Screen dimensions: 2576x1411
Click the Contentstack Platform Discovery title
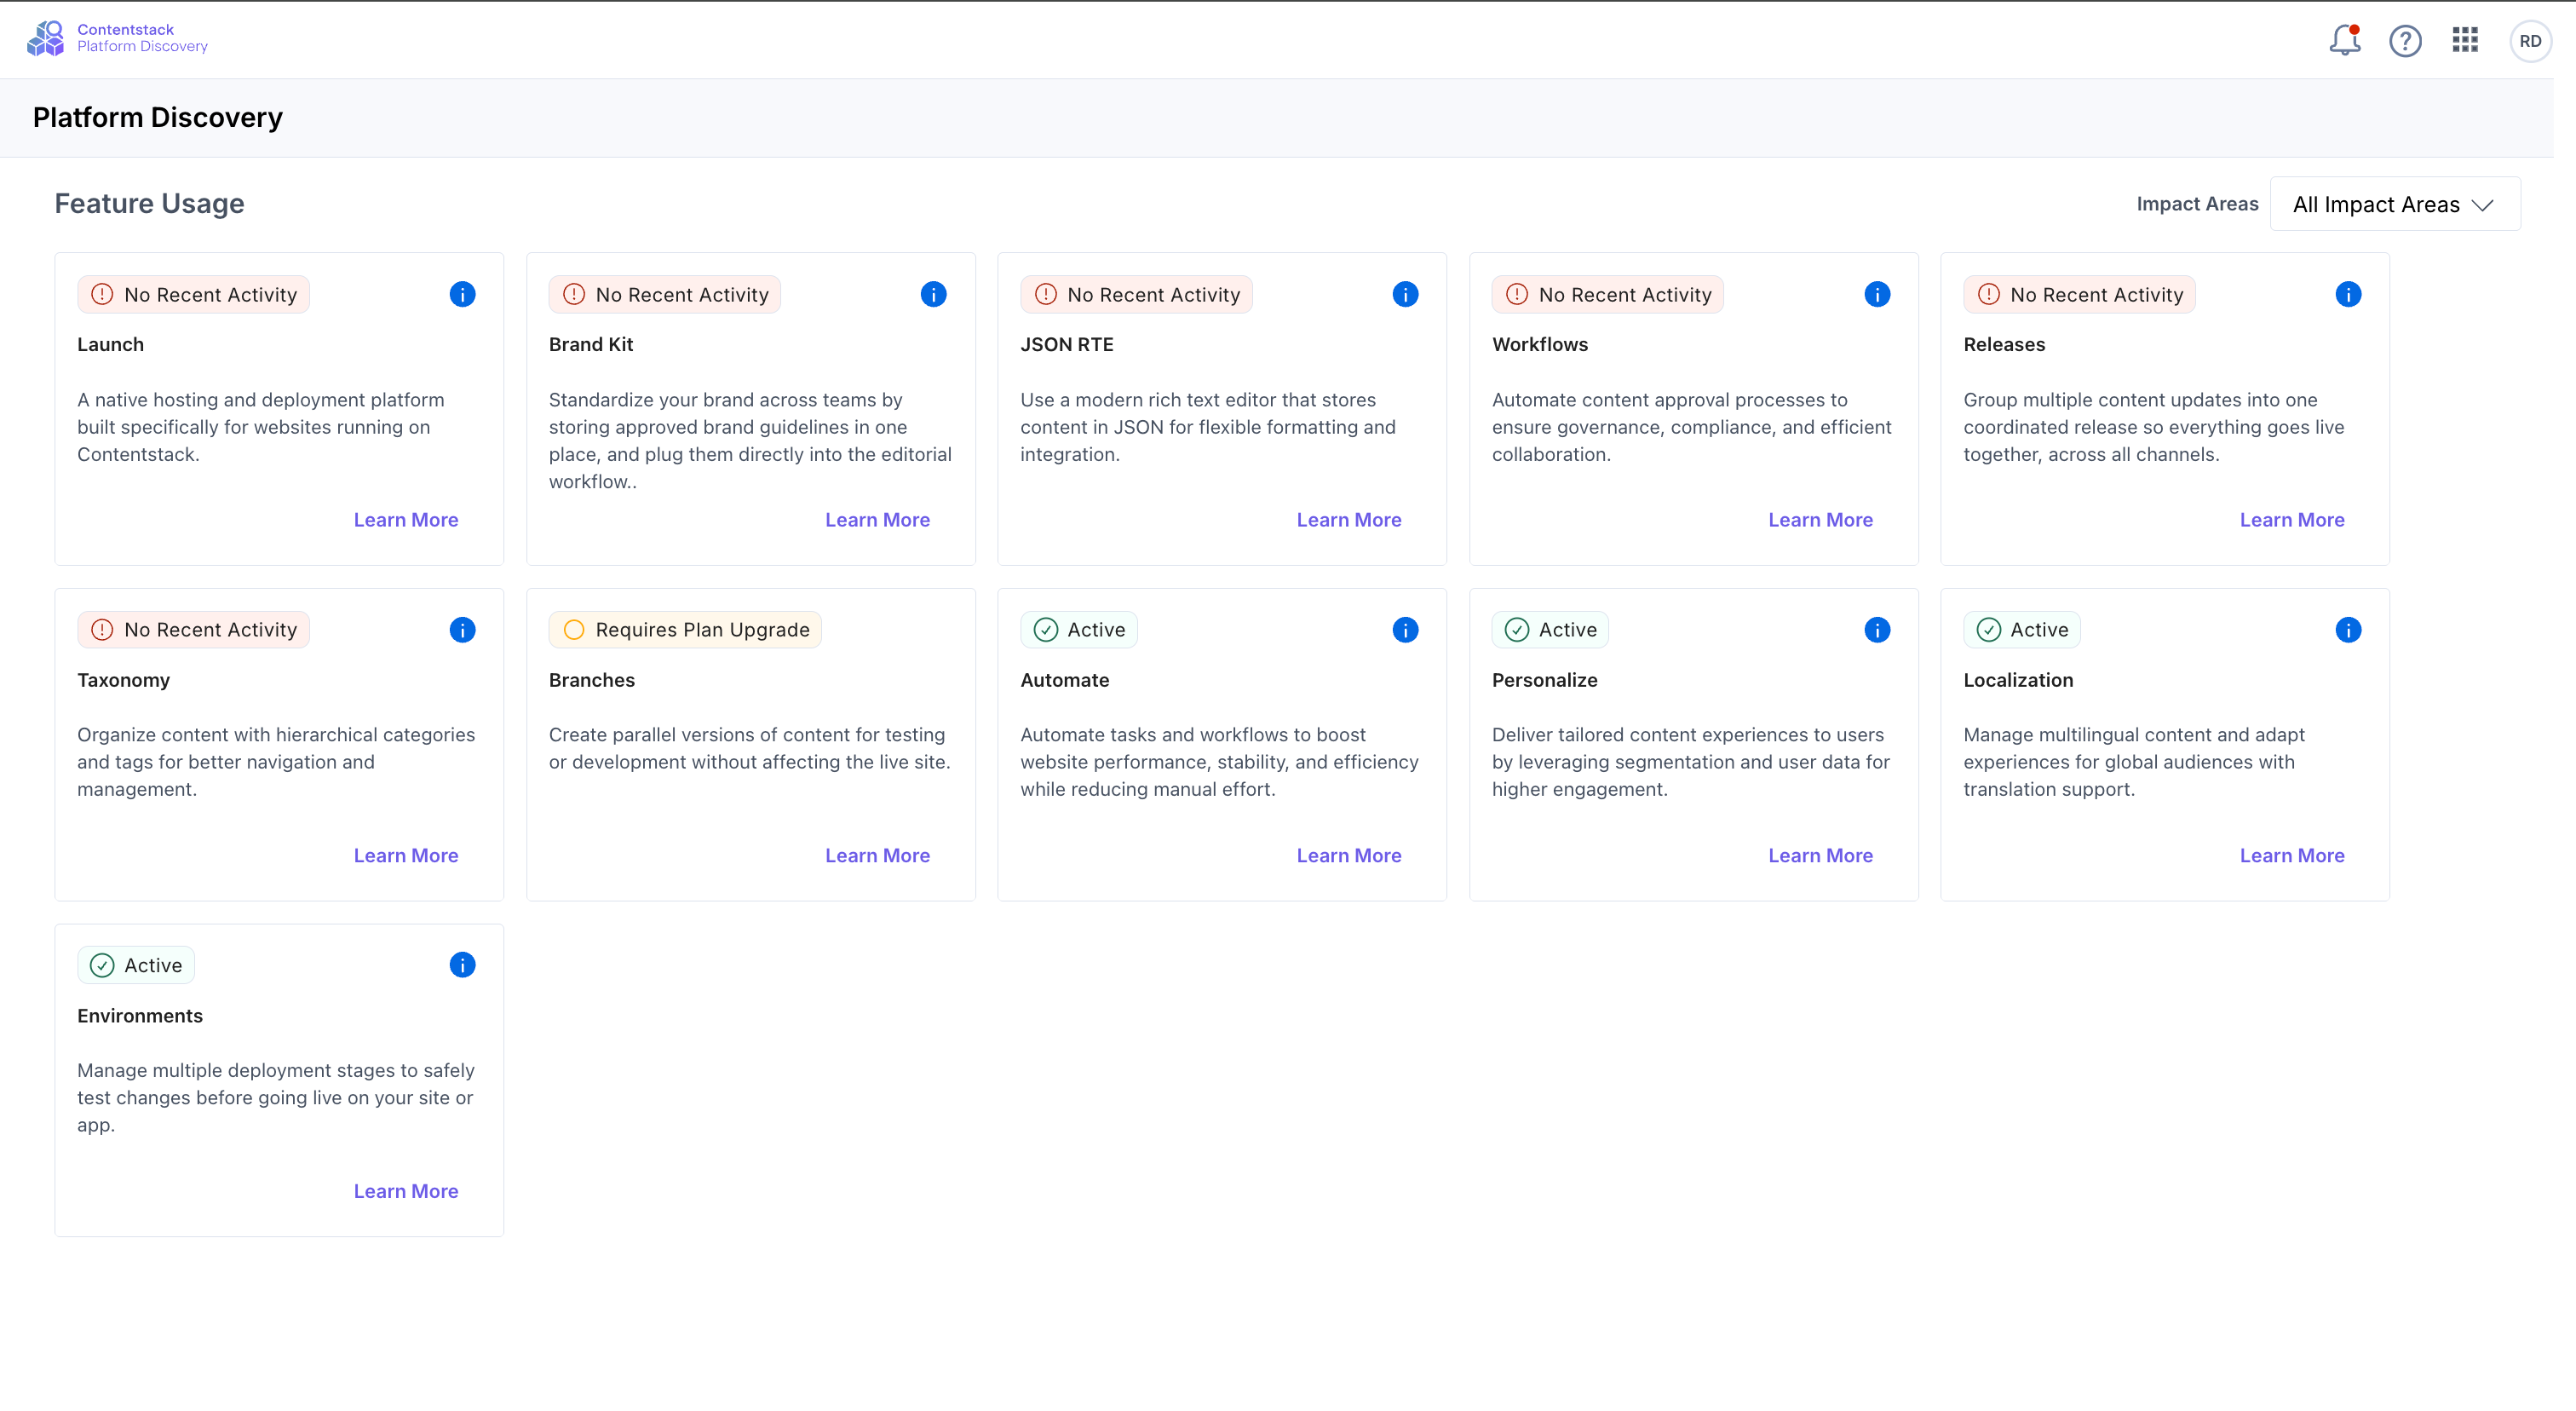[142, 38]
